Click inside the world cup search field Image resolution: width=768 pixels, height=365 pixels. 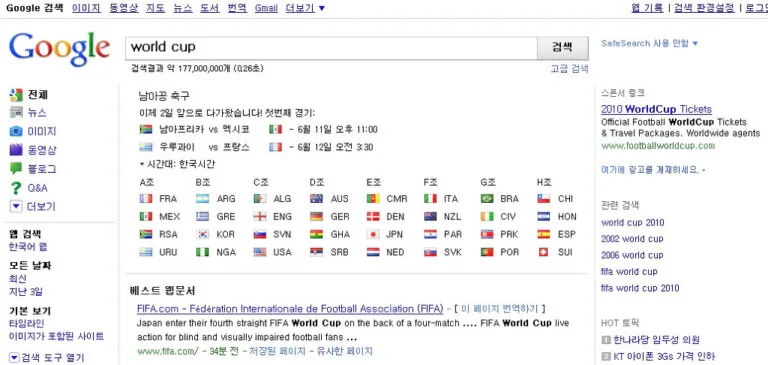coord(331,48)
